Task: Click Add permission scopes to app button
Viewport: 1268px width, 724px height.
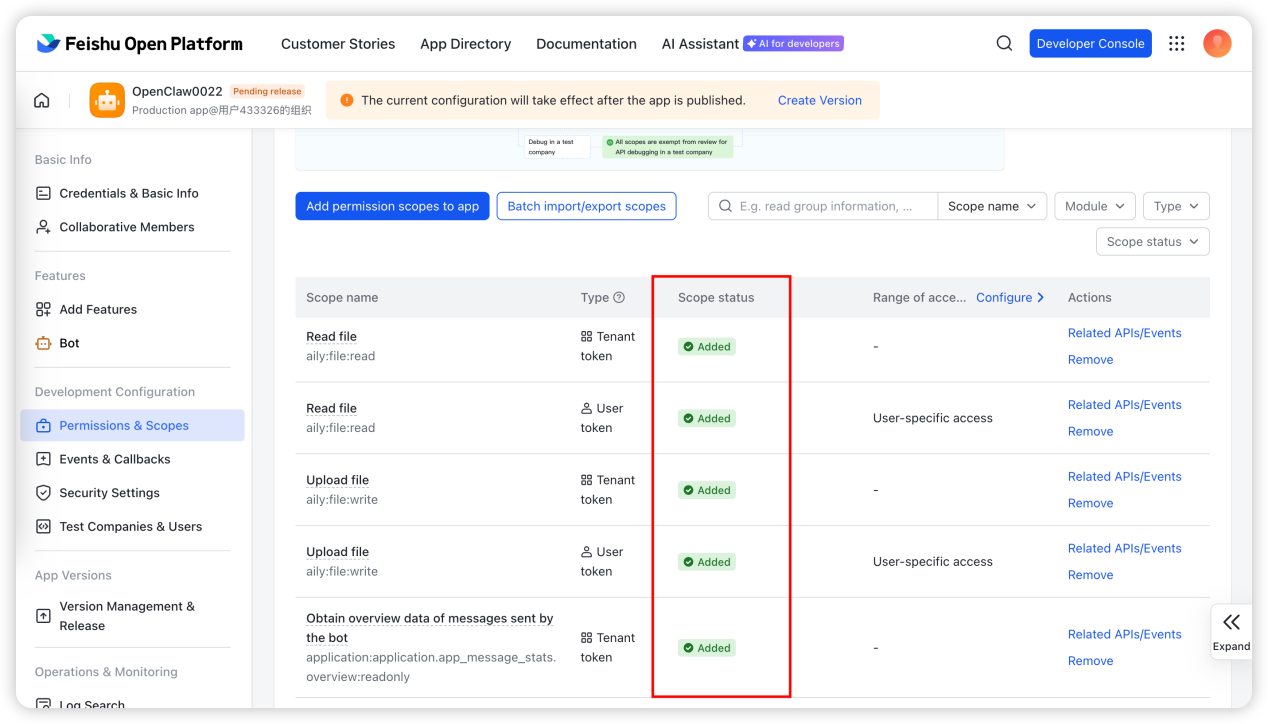Action: point(392,206)
